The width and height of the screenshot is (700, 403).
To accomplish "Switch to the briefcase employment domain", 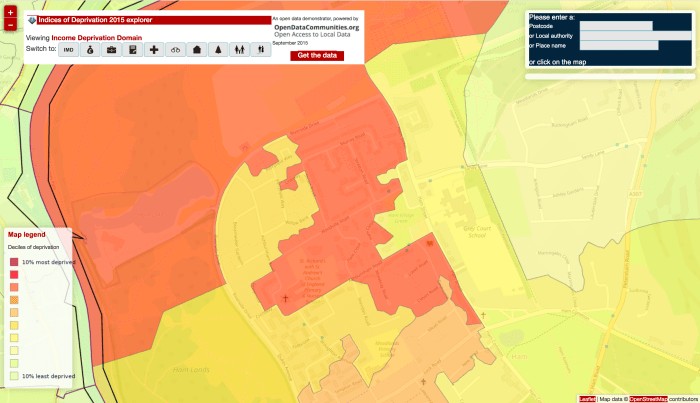I will [x=111, y=49].
